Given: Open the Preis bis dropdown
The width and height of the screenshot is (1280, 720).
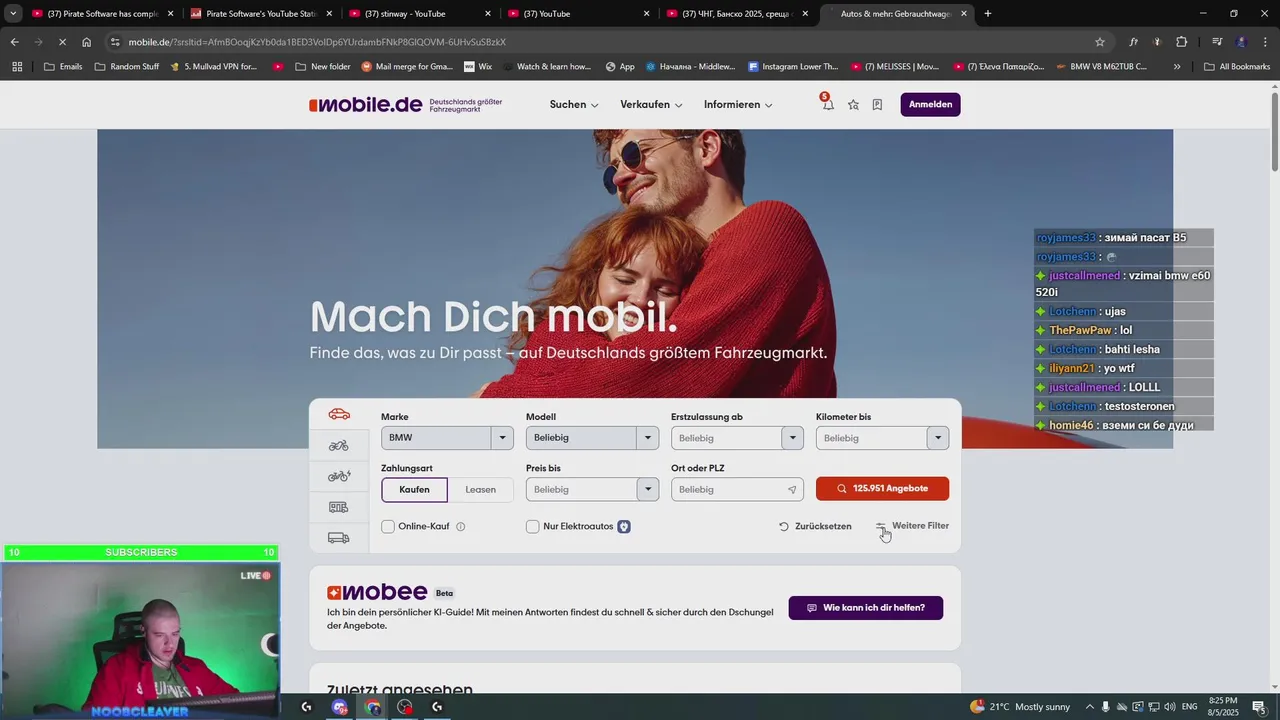Looking at the screenshot, I should pos(592,490).
